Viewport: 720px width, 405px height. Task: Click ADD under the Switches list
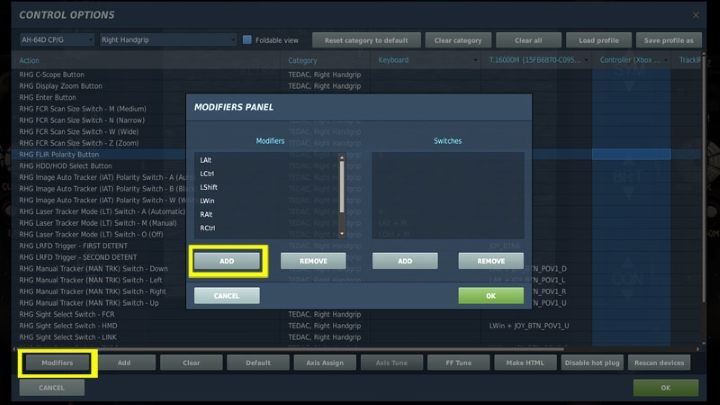point(405,261)
